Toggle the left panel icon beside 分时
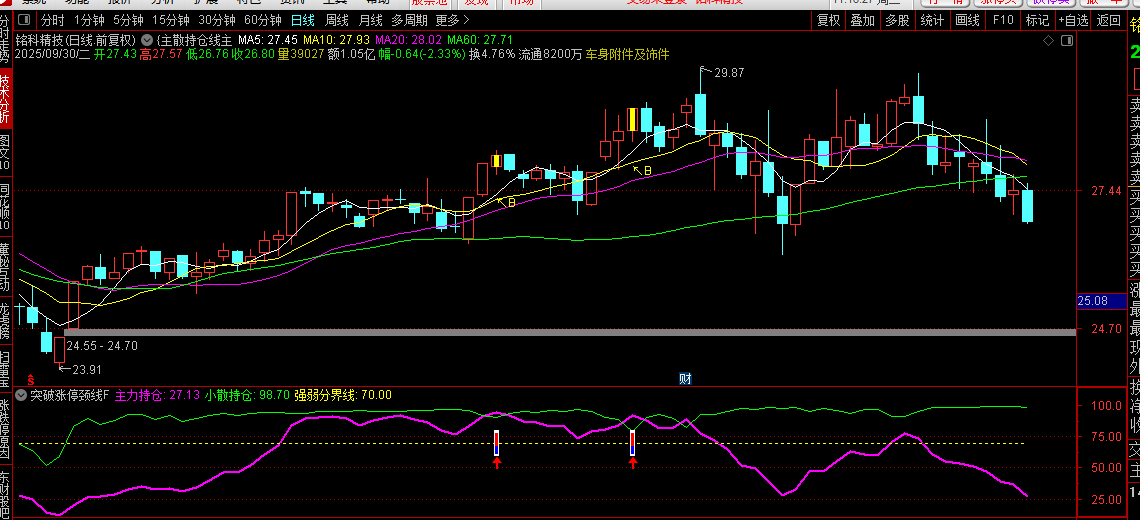 pyautogui.click(x=26, y=20)
